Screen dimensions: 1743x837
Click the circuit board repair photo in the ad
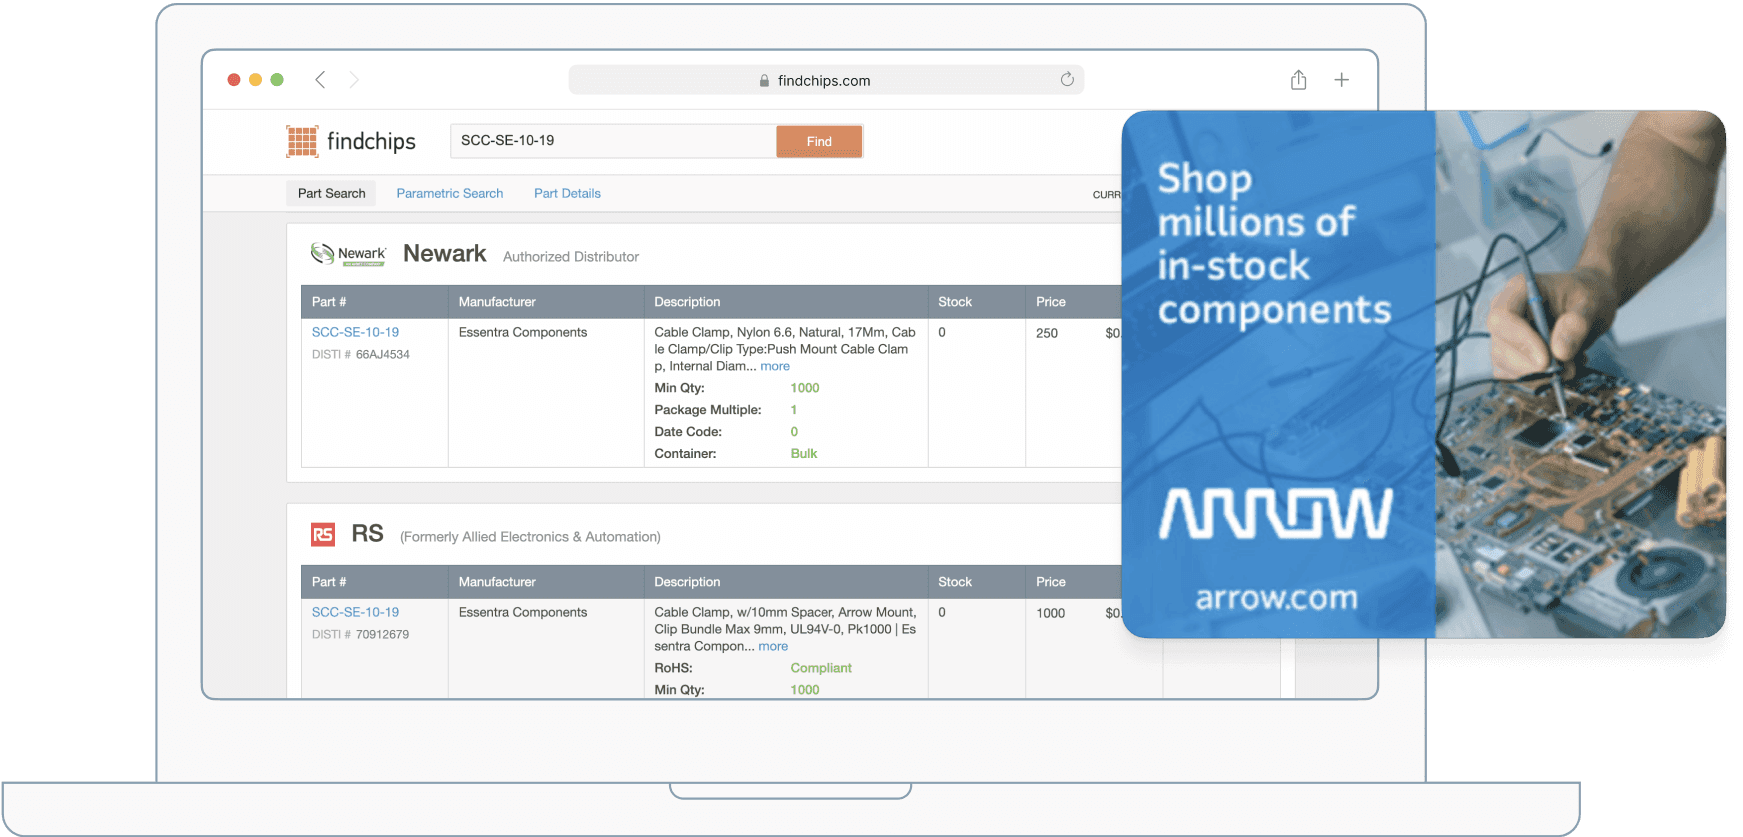(x=1580, y=374)
